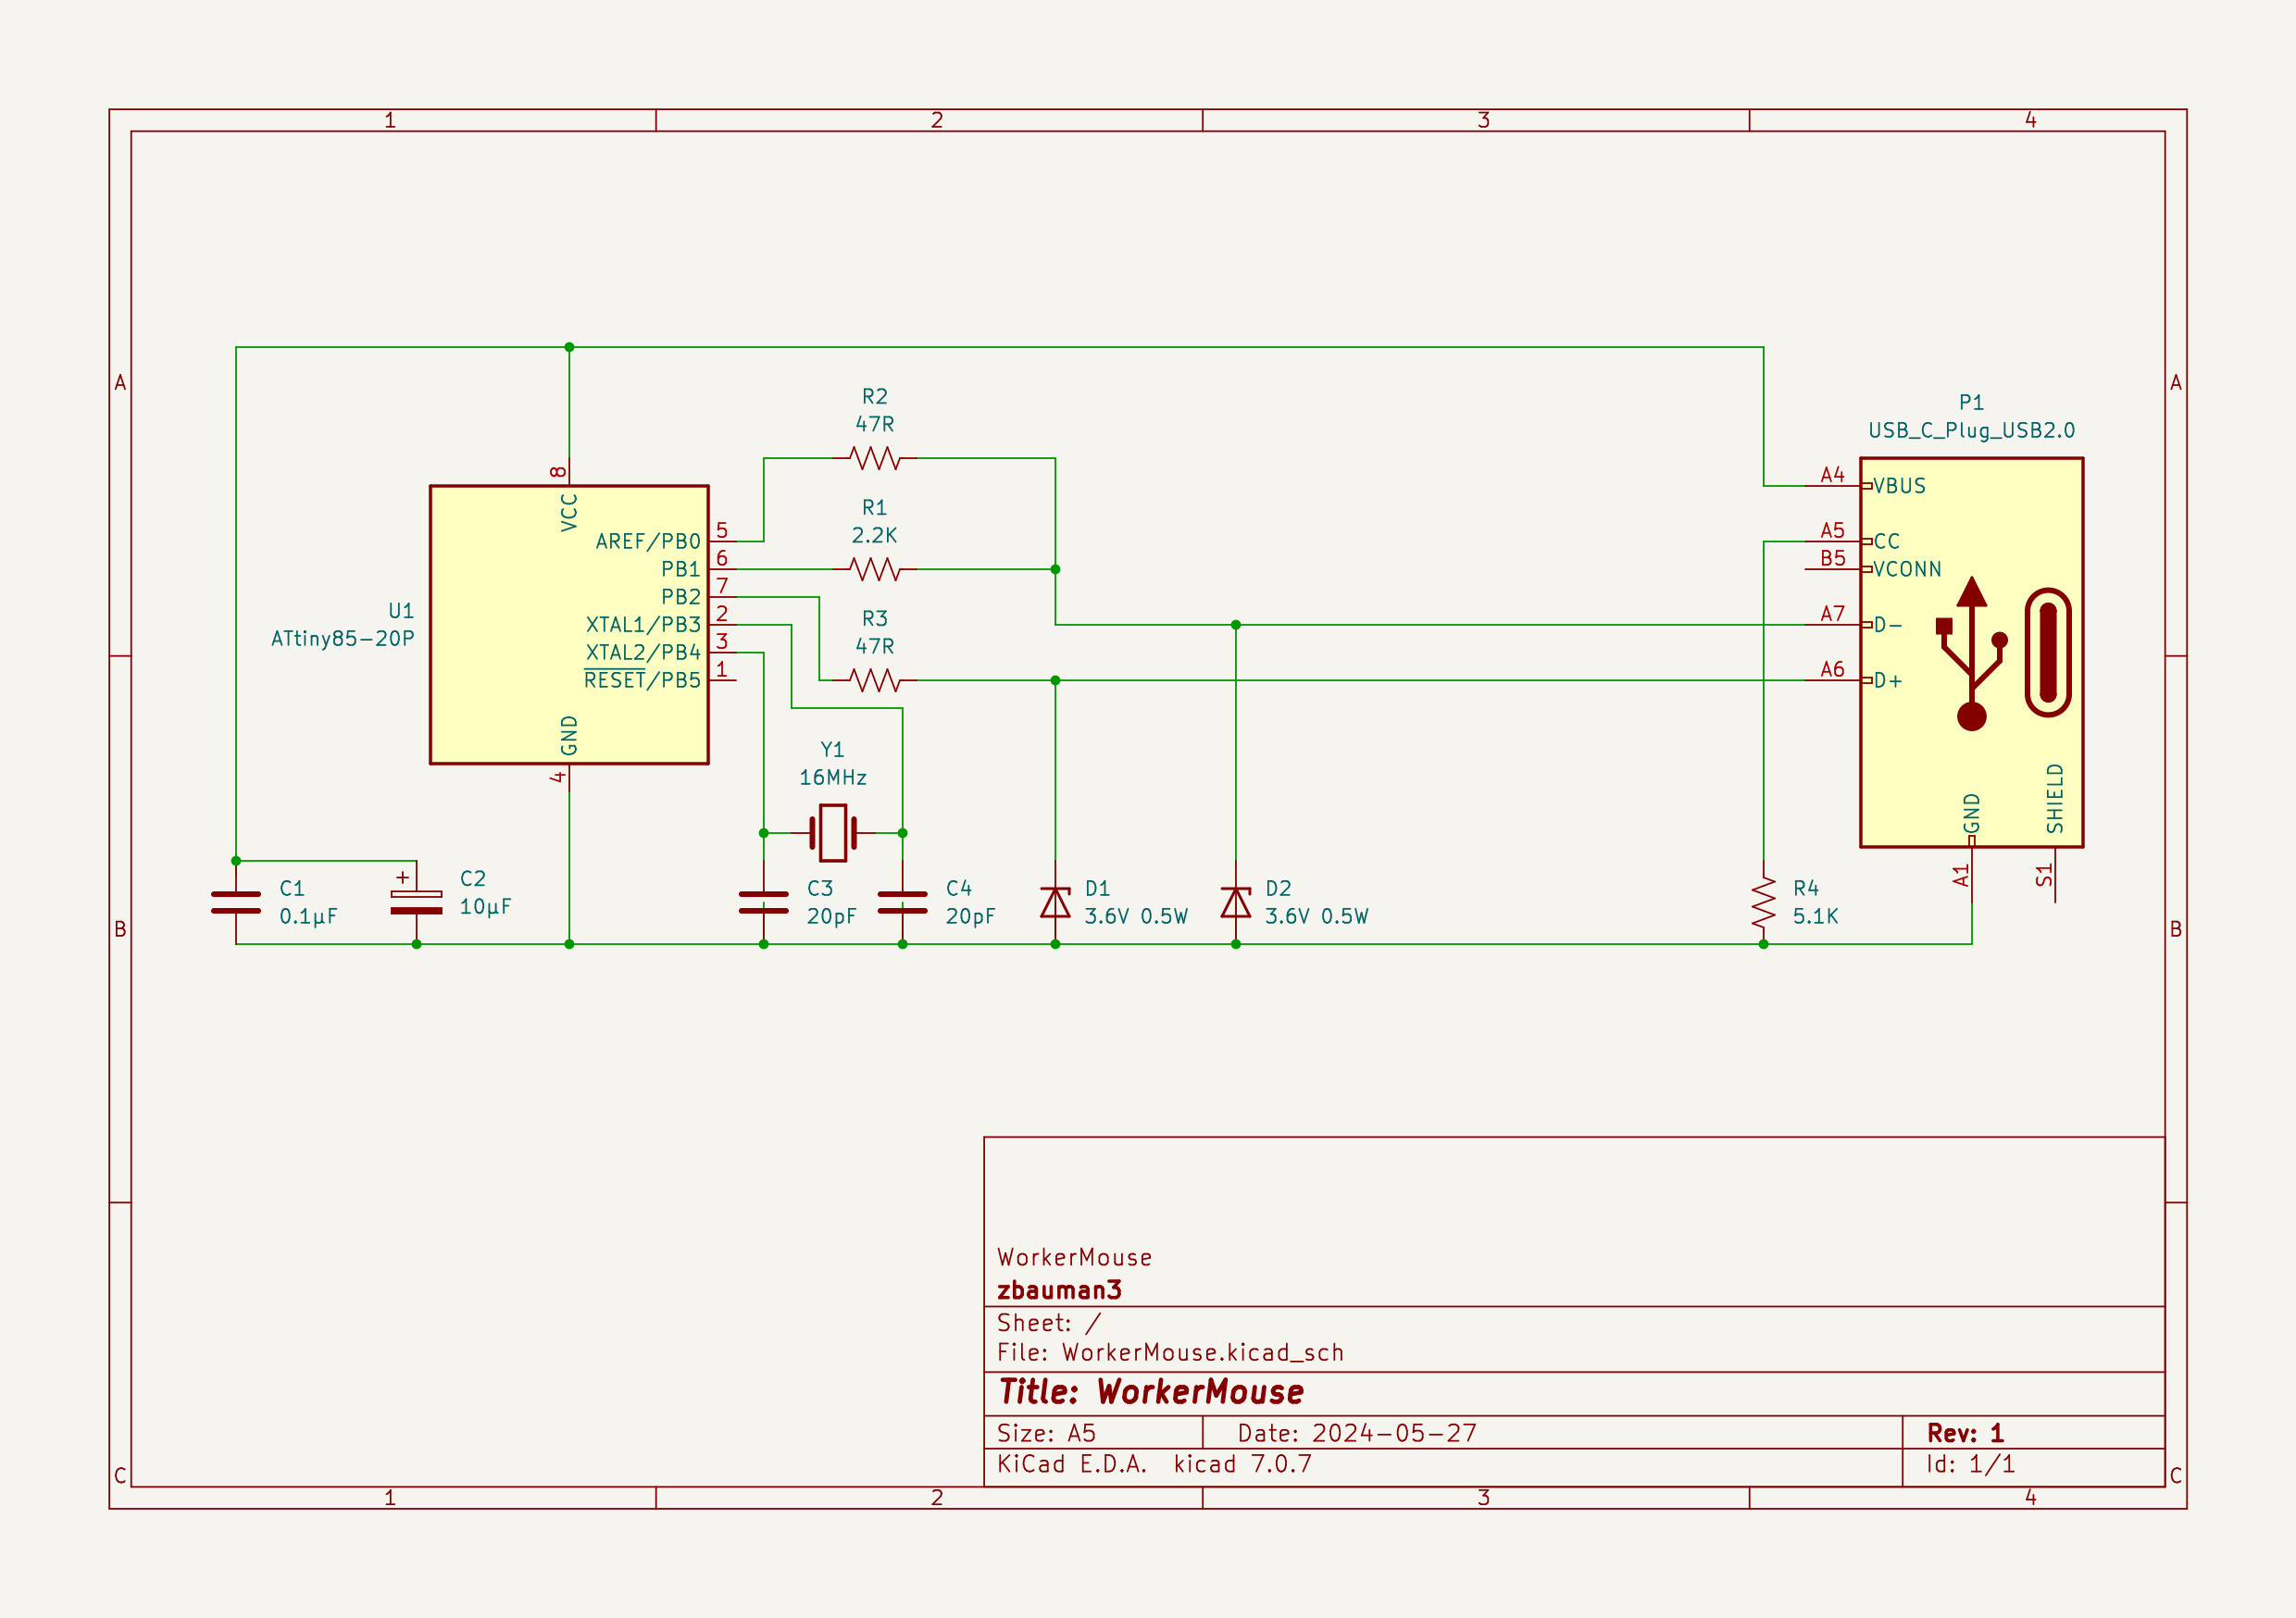Click capacitor C3 symbol

coord(763,902)
